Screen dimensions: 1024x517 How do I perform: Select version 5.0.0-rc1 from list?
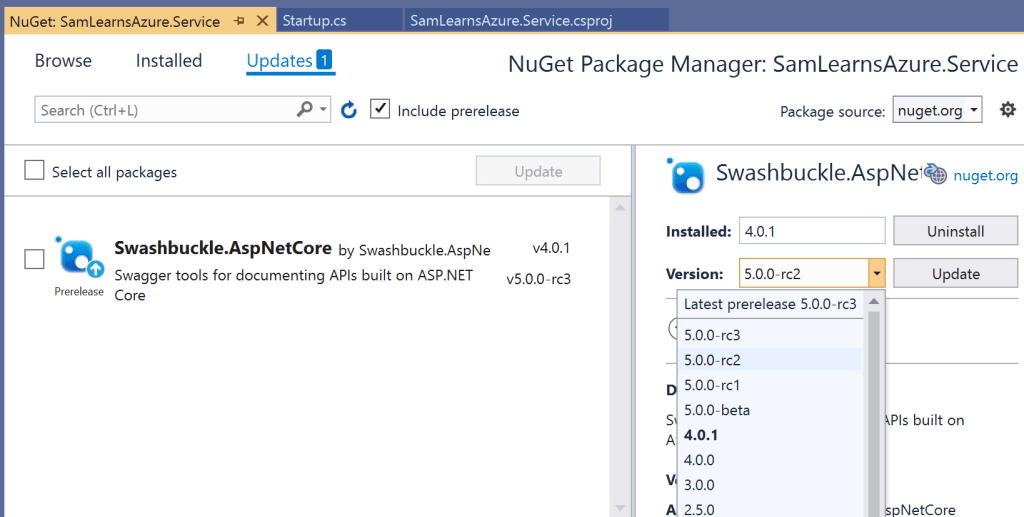[x=711, y=385]
